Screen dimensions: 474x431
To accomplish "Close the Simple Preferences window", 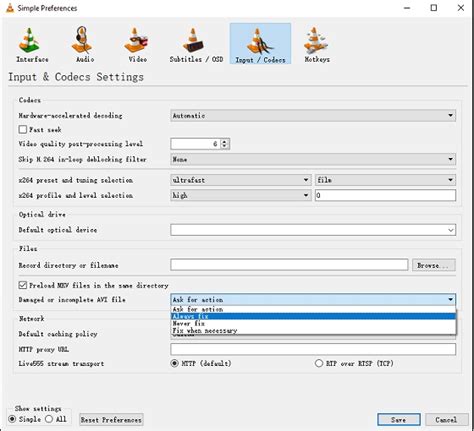I will tap(461, 8).
